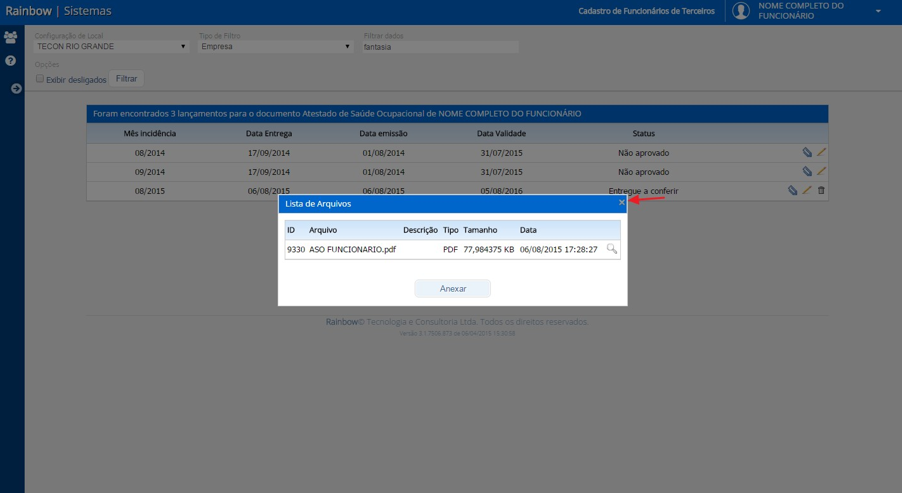Edit the 09/2014 entry with pencil icon
Screen dimensions: 902x493
tap(821, 171)
